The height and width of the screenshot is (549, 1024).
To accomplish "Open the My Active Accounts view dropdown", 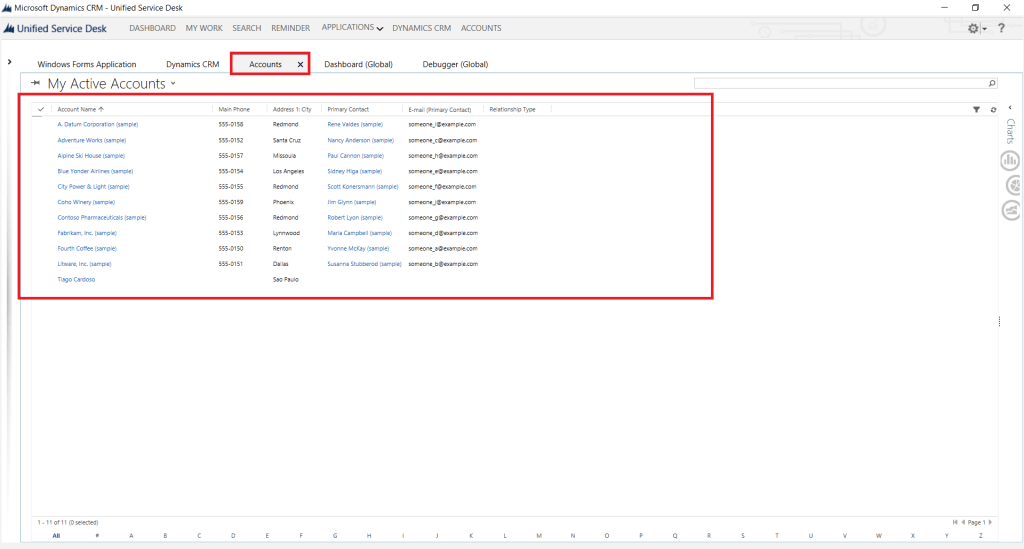I will (x=173, y=84).
